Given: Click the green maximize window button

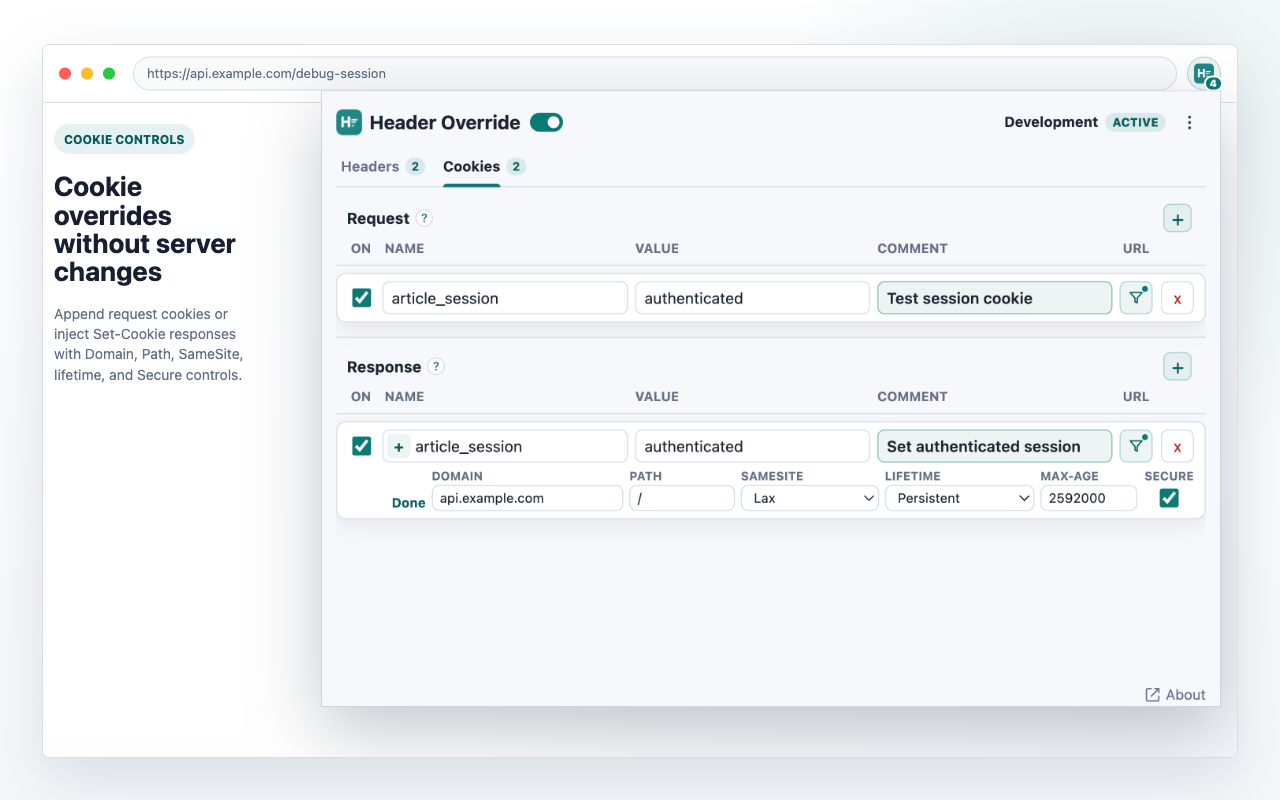Looking at the screenshot, I should tap(109, 74).
